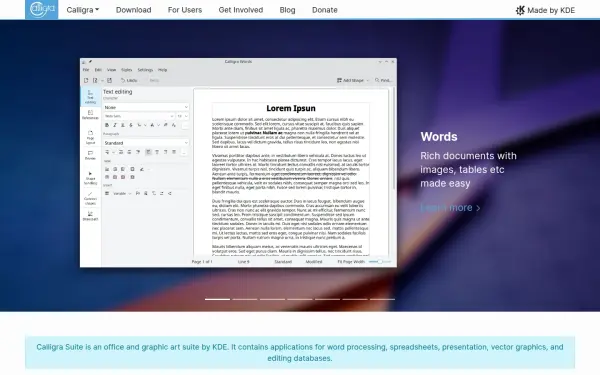Click 'Modified' in the Words status bar

tap(314, 262)
